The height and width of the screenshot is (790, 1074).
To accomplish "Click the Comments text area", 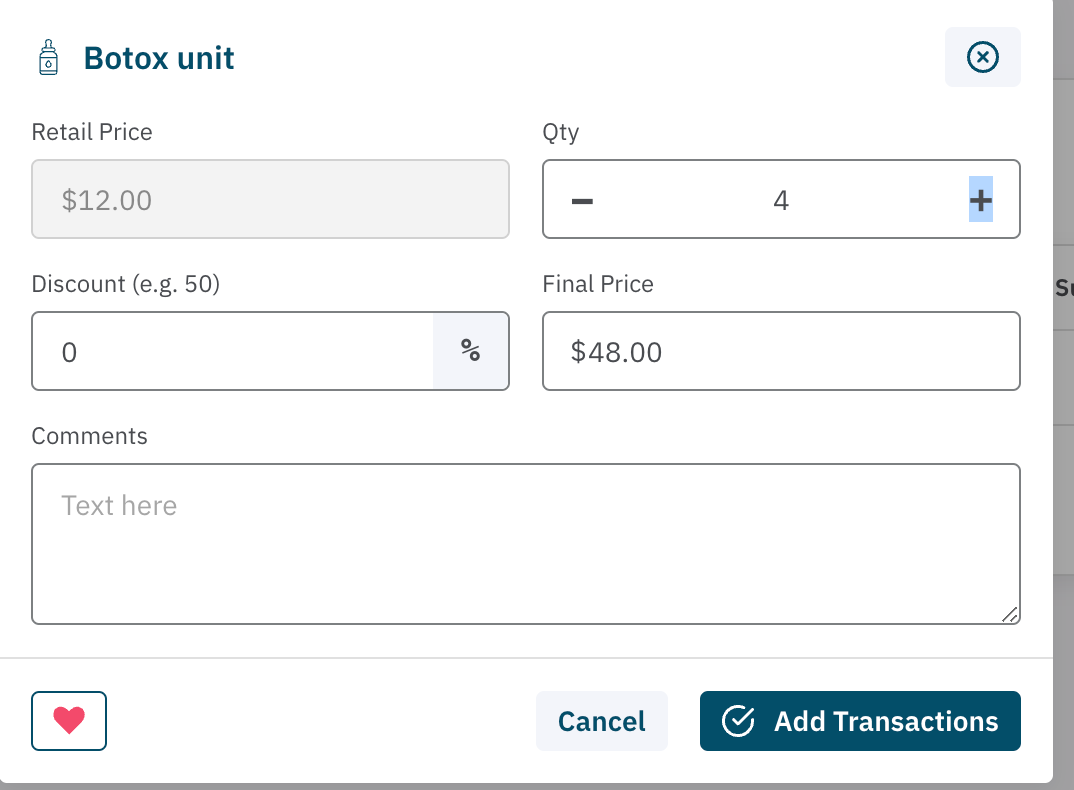I will coord(525,543).
